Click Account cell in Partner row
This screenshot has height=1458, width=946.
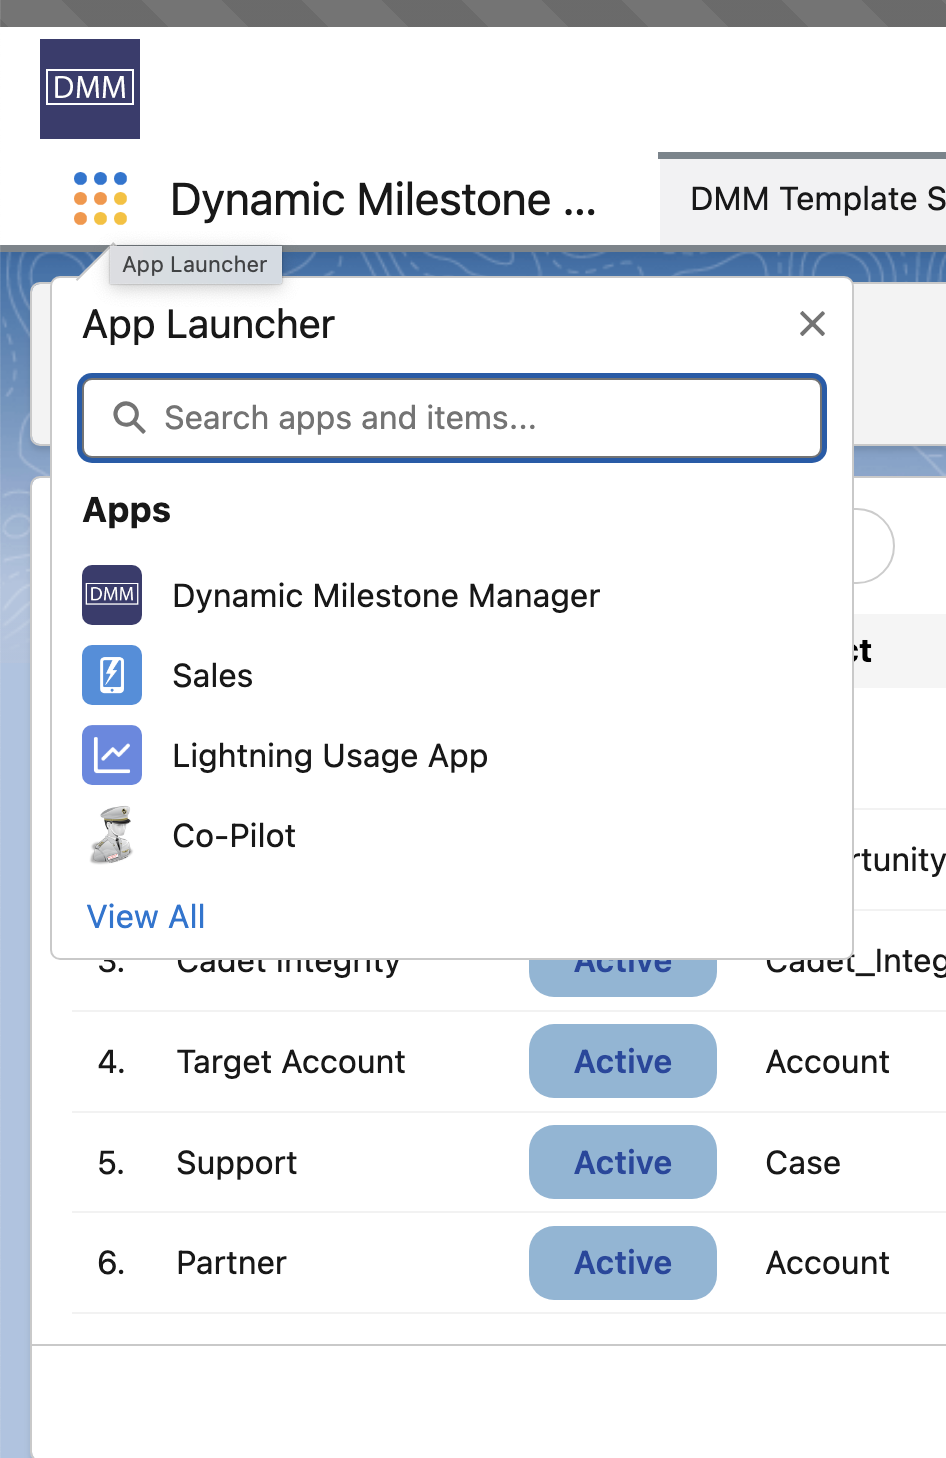coord(828,1263)
